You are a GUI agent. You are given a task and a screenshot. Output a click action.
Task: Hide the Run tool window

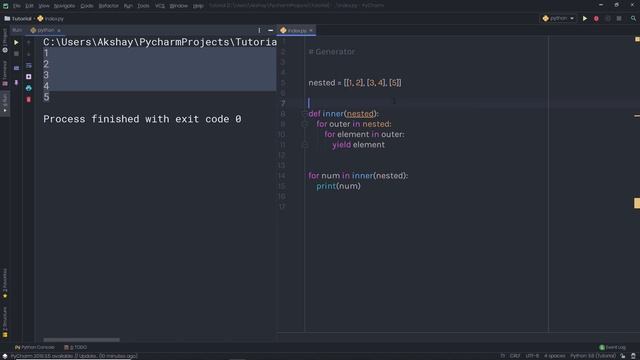pyautogui.click(x=271, y=30)
